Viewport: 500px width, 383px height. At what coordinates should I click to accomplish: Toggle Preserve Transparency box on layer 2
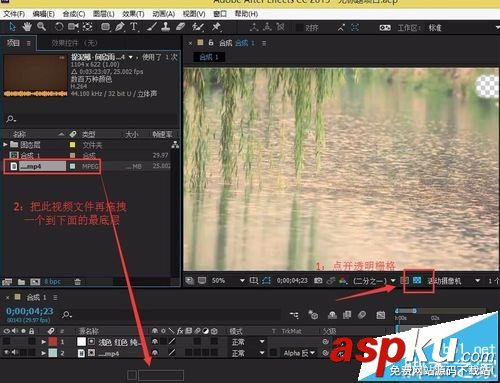point(273,353)
